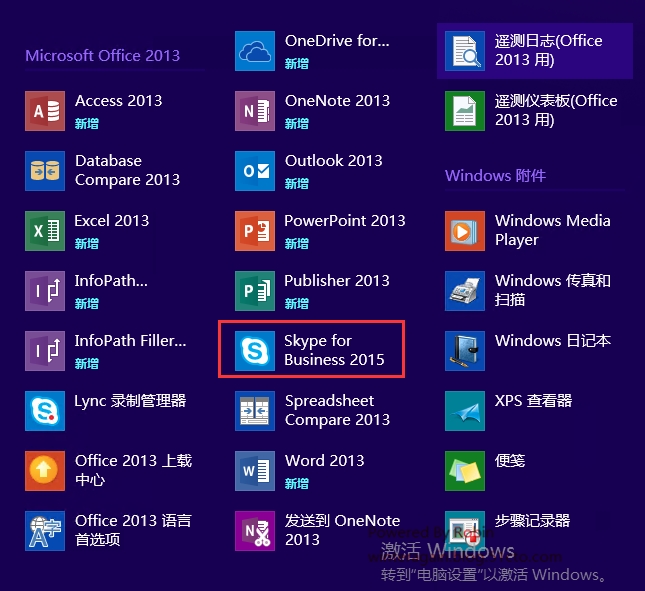Open the Excel 2013 icon

pyautogui.click(x=45, y=231)
